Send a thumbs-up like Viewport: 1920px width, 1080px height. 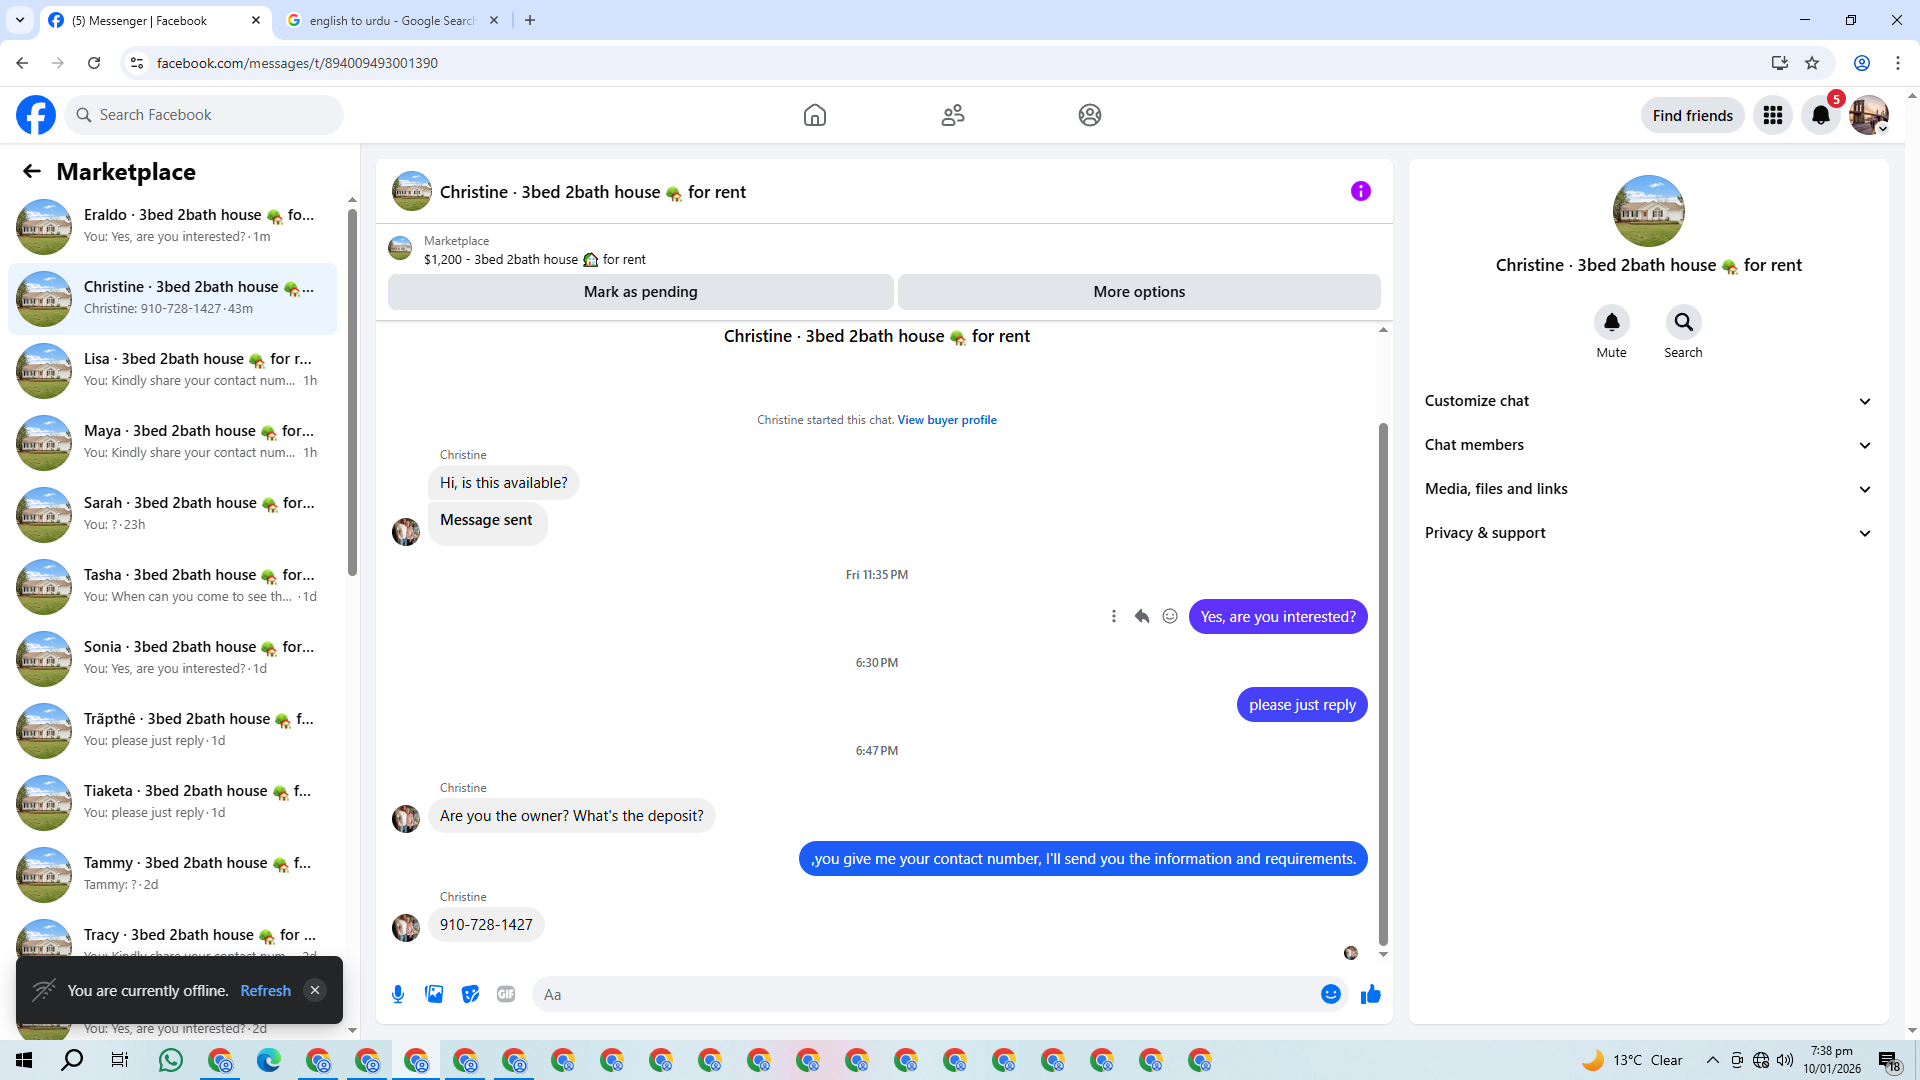(x=1370, y=994)
